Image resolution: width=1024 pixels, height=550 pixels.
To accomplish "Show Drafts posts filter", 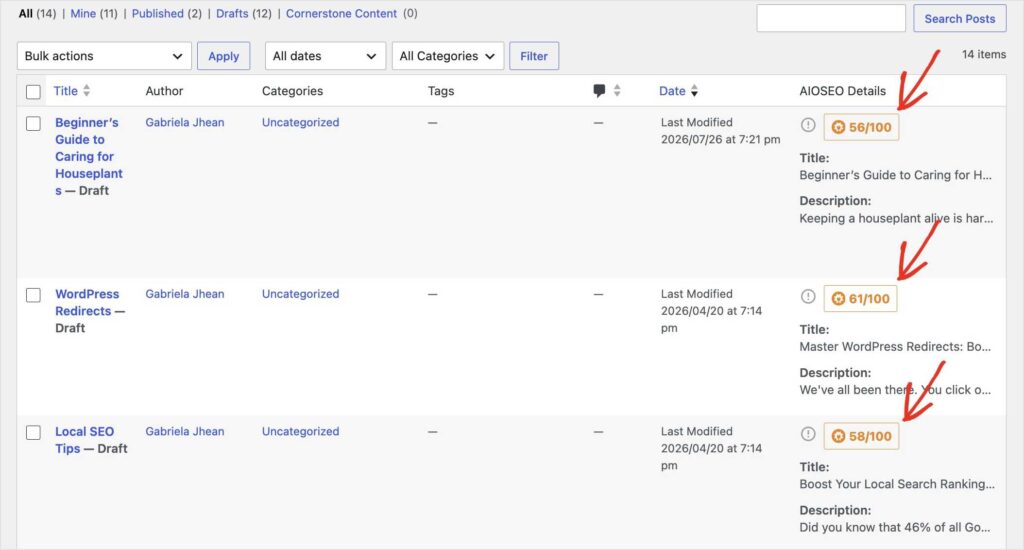I will click(232, 13).
